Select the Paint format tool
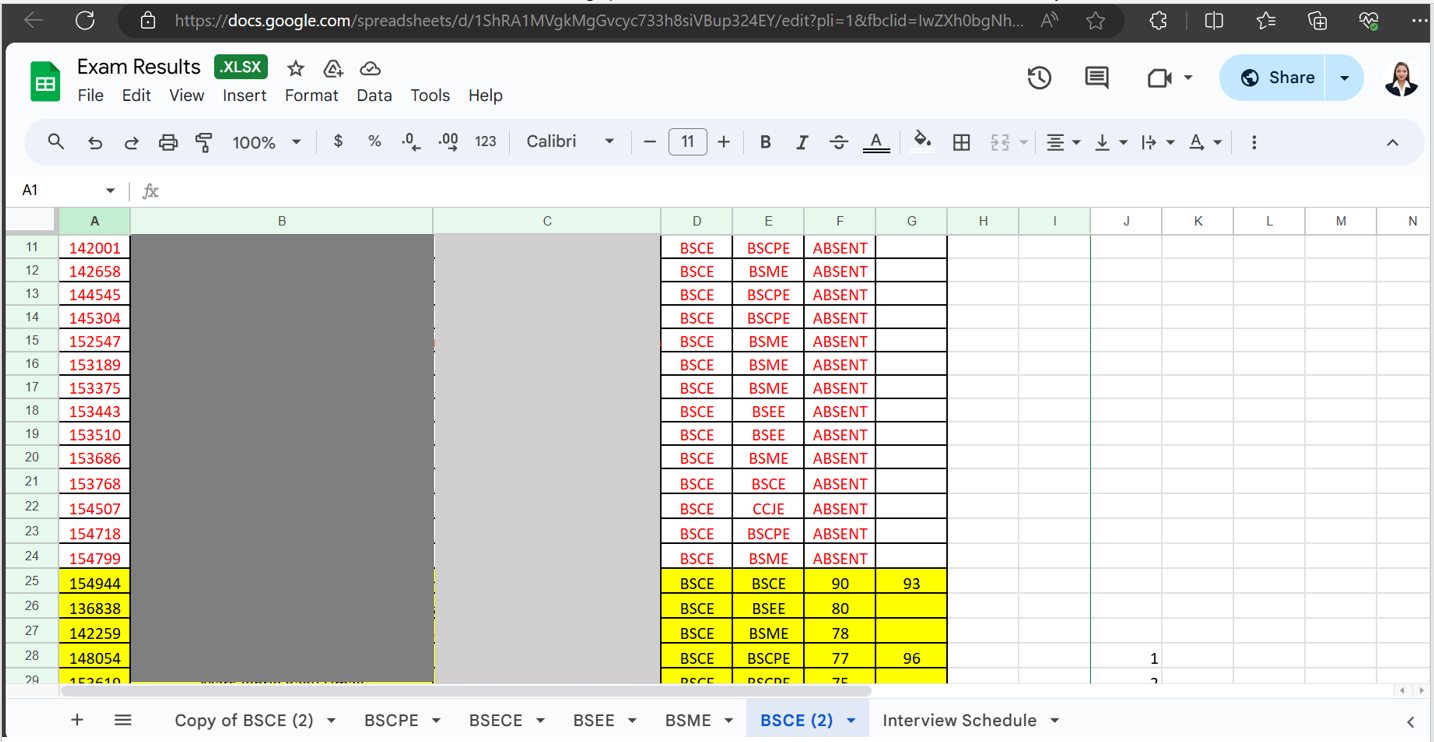This screenshot has height=742, width=1434. (x=204, y=143)
